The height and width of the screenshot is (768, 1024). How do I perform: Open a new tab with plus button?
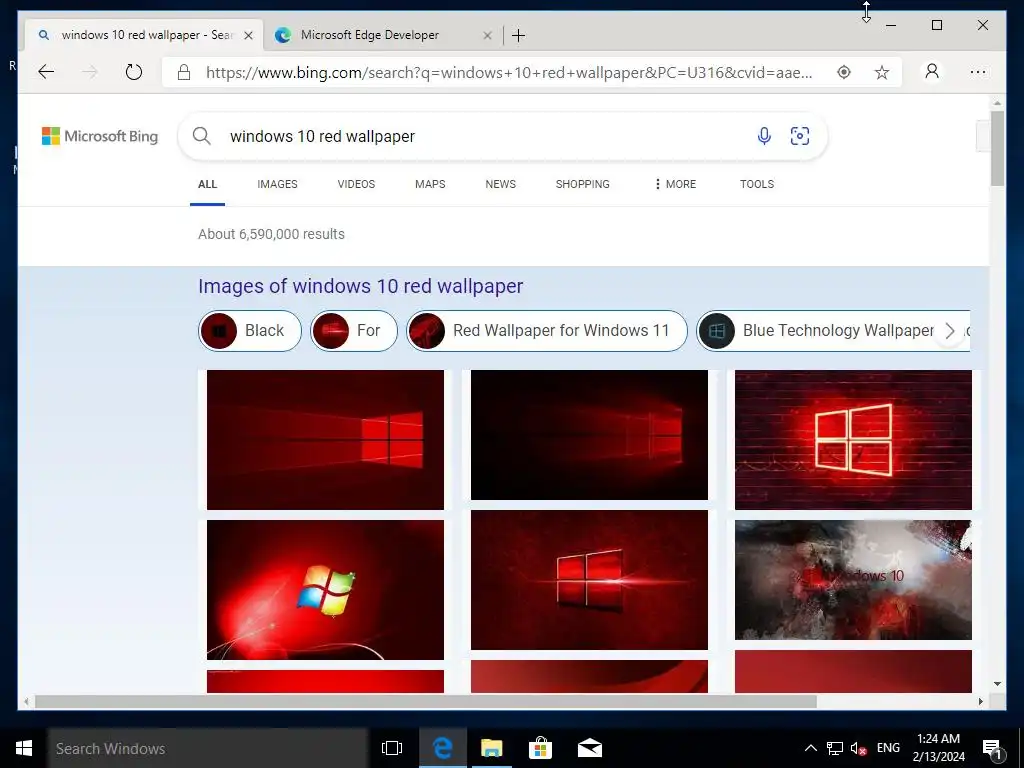(519, 35)
